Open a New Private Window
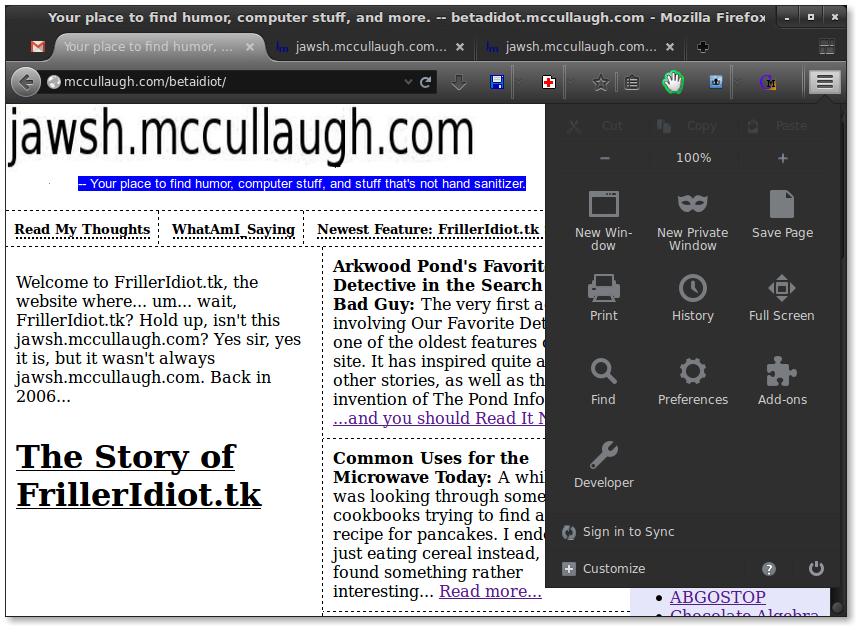 pos(692,212)
